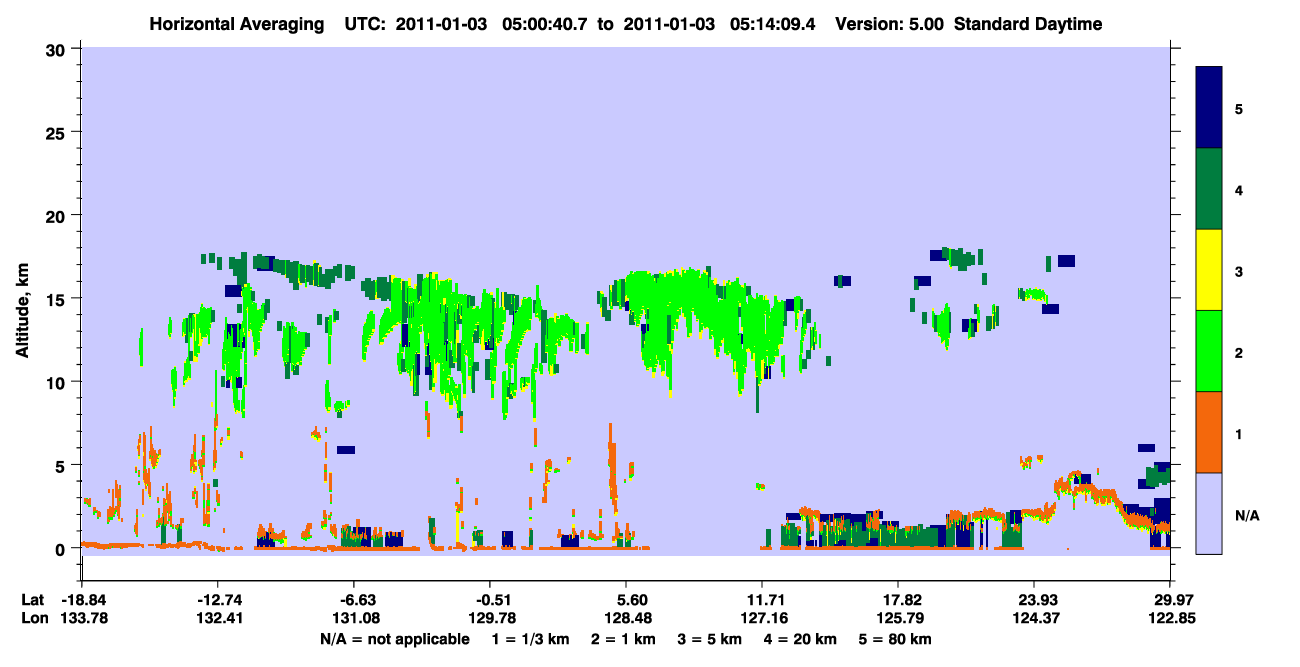This screenshot has height=667, width=1300.
Task: Click the colorbar label 5
Action: (x=1238, y=110)
